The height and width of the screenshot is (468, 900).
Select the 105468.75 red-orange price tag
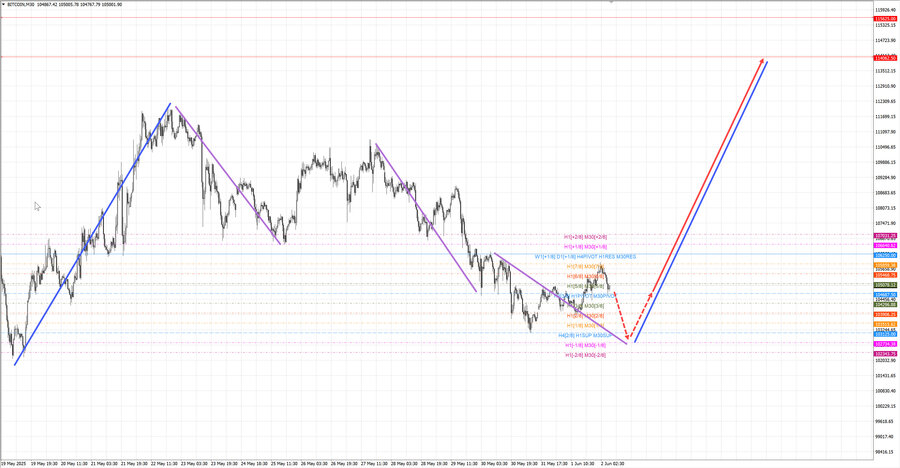click(885, 275)
